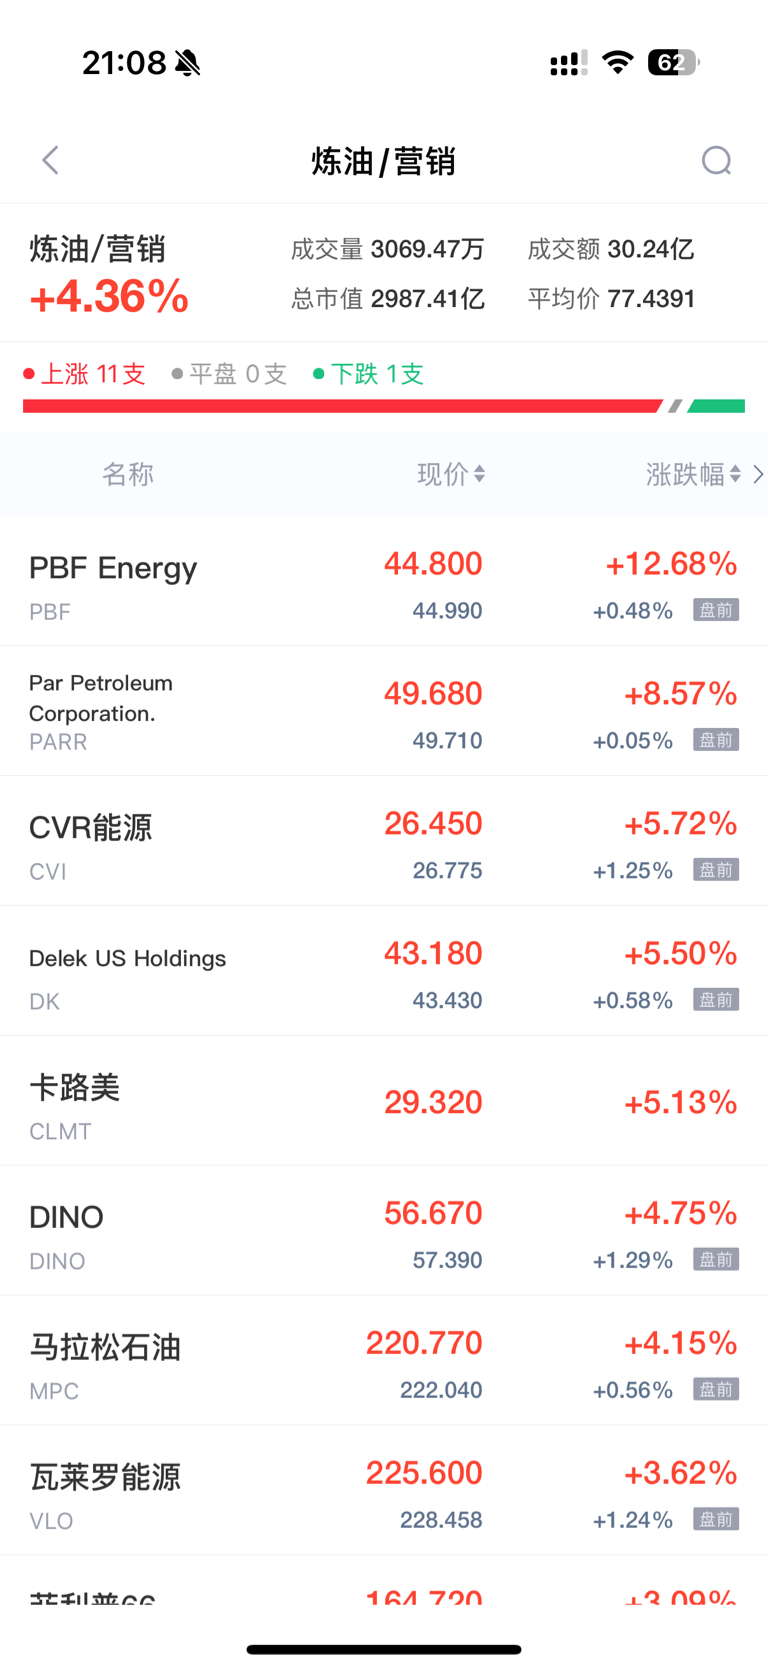The image size is (768, 1670).
Task: Tap 盘前 badge on PBF row
Action: tap(716, 610)
